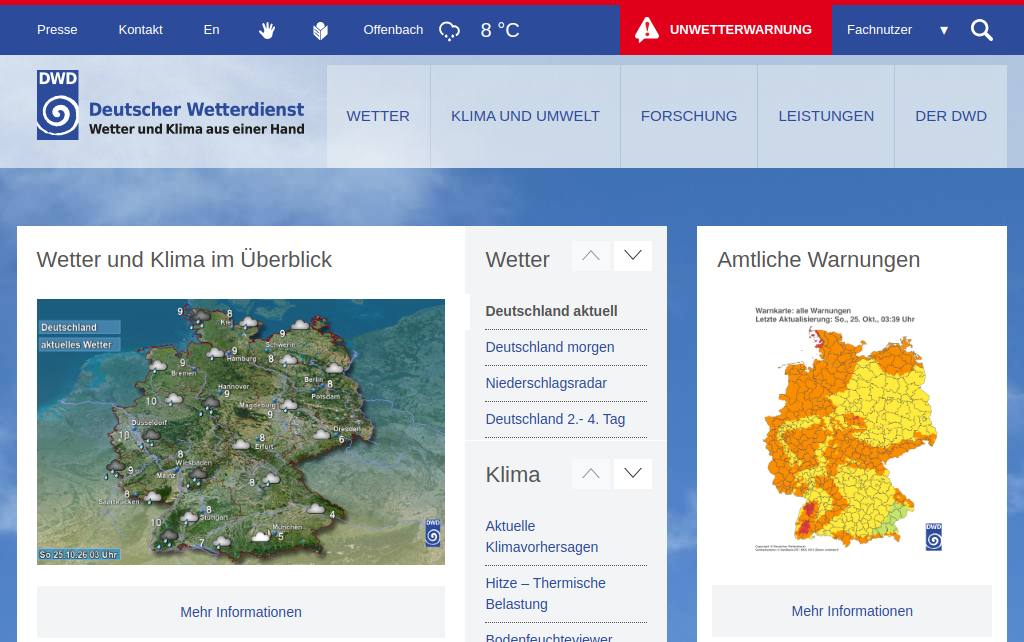Click the Wetter und Klima im Überblick heading

[184, 260]
